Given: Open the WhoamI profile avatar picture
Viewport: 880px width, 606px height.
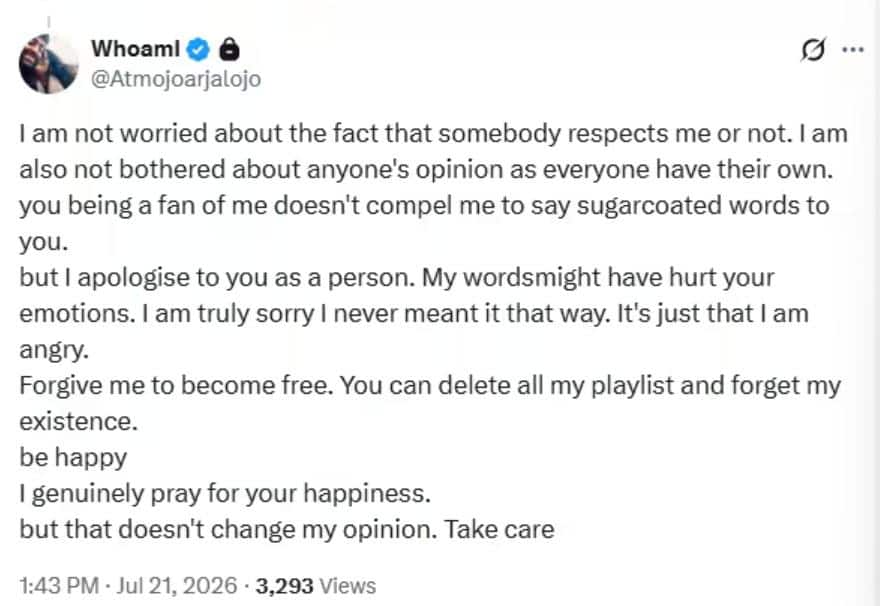Looking at the screenshot, I should click(49, 63).
